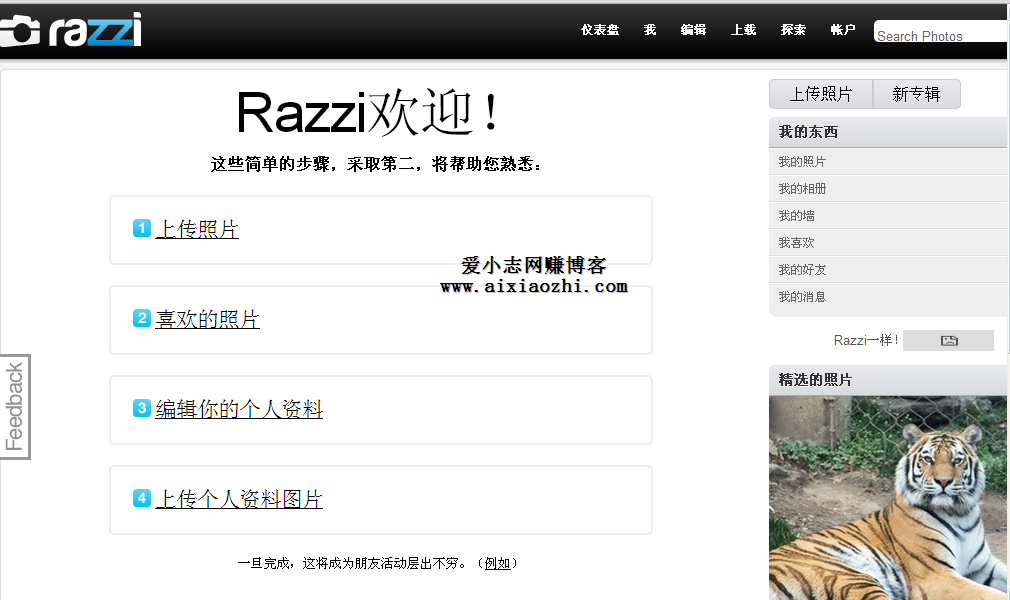
Task: Open 我的相册 in sidebar
Action: [801, 189]
